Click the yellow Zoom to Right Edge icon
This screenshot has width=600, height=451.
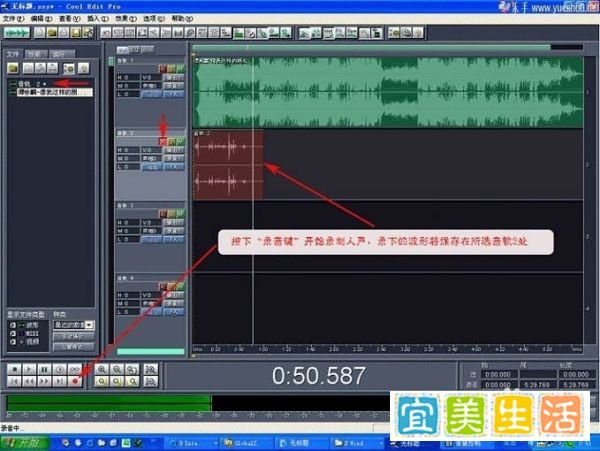point(132,381)
